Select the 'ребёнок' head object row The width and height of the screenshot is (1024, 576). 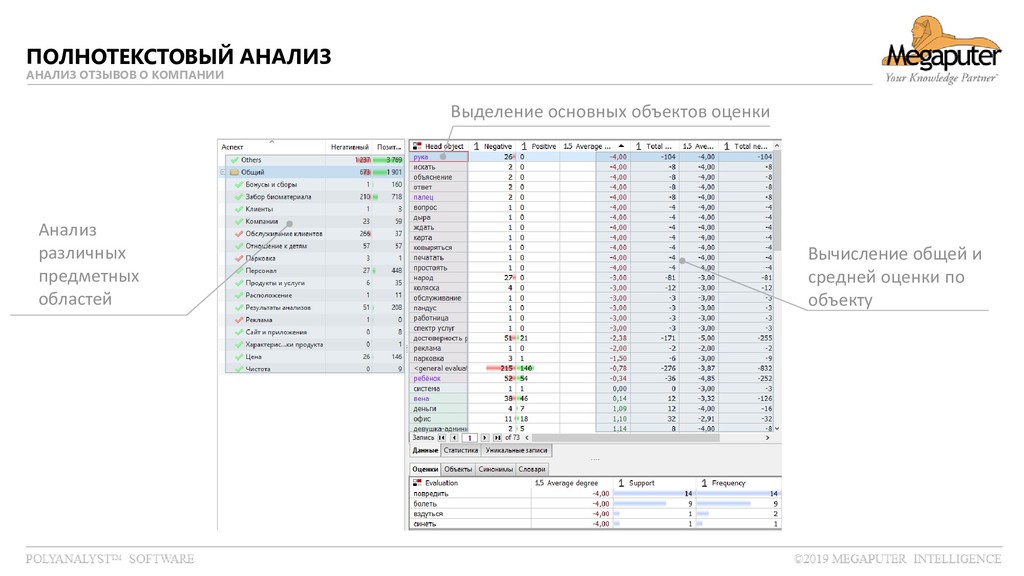pyautogui.click(x=592, y=378)
